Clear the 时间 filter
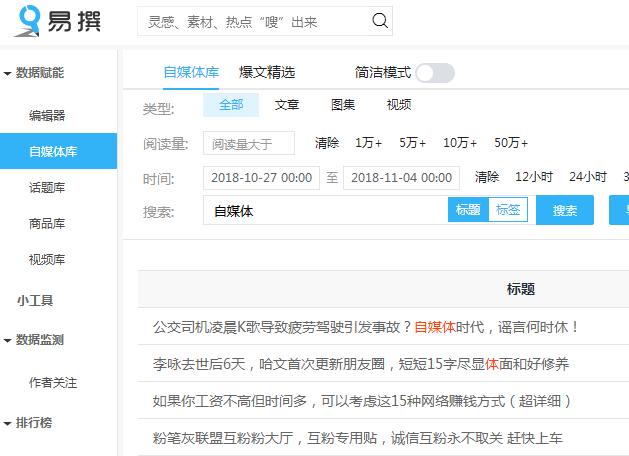Image resolution: width=629 pixels, height=456 pixels. click(x=487, y=177)
